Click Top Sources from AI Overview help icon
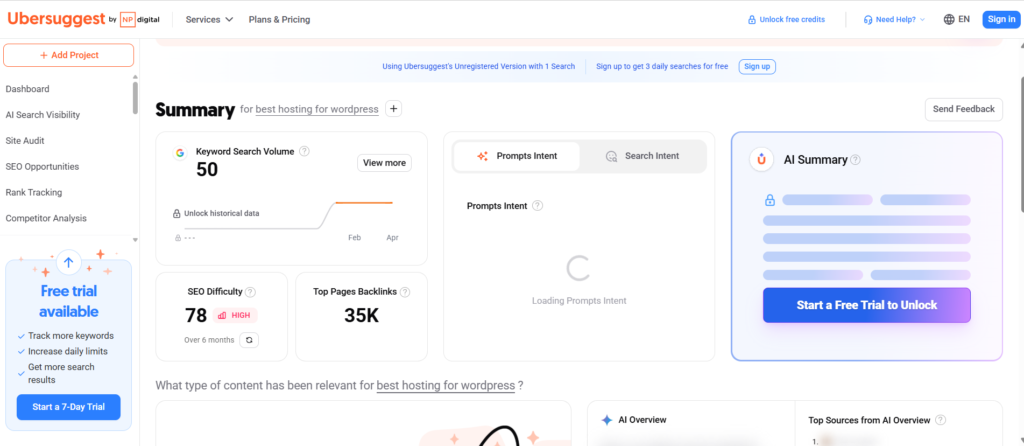1024x446 pixels. coord(940,420)
